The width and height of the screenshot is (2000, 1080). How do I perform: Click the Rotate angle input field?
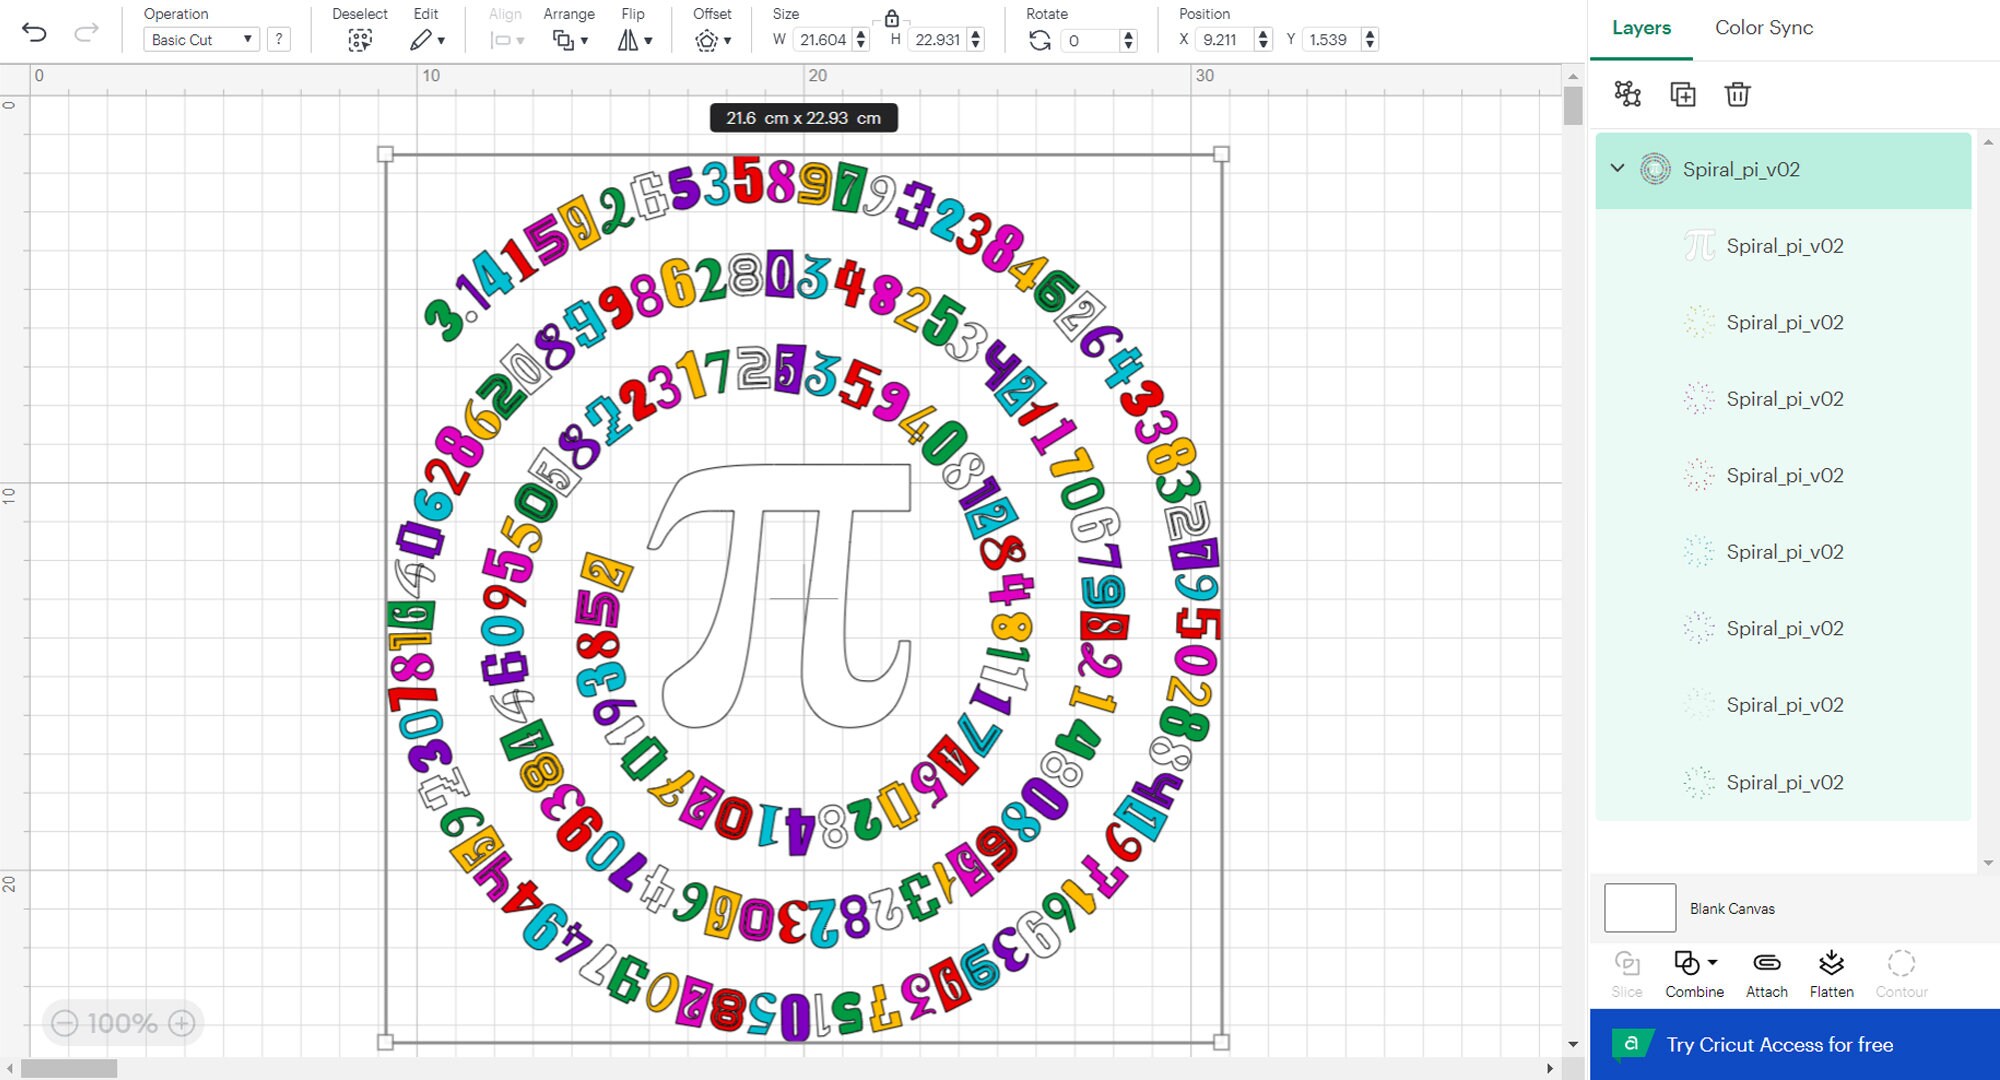point(1091,40)
